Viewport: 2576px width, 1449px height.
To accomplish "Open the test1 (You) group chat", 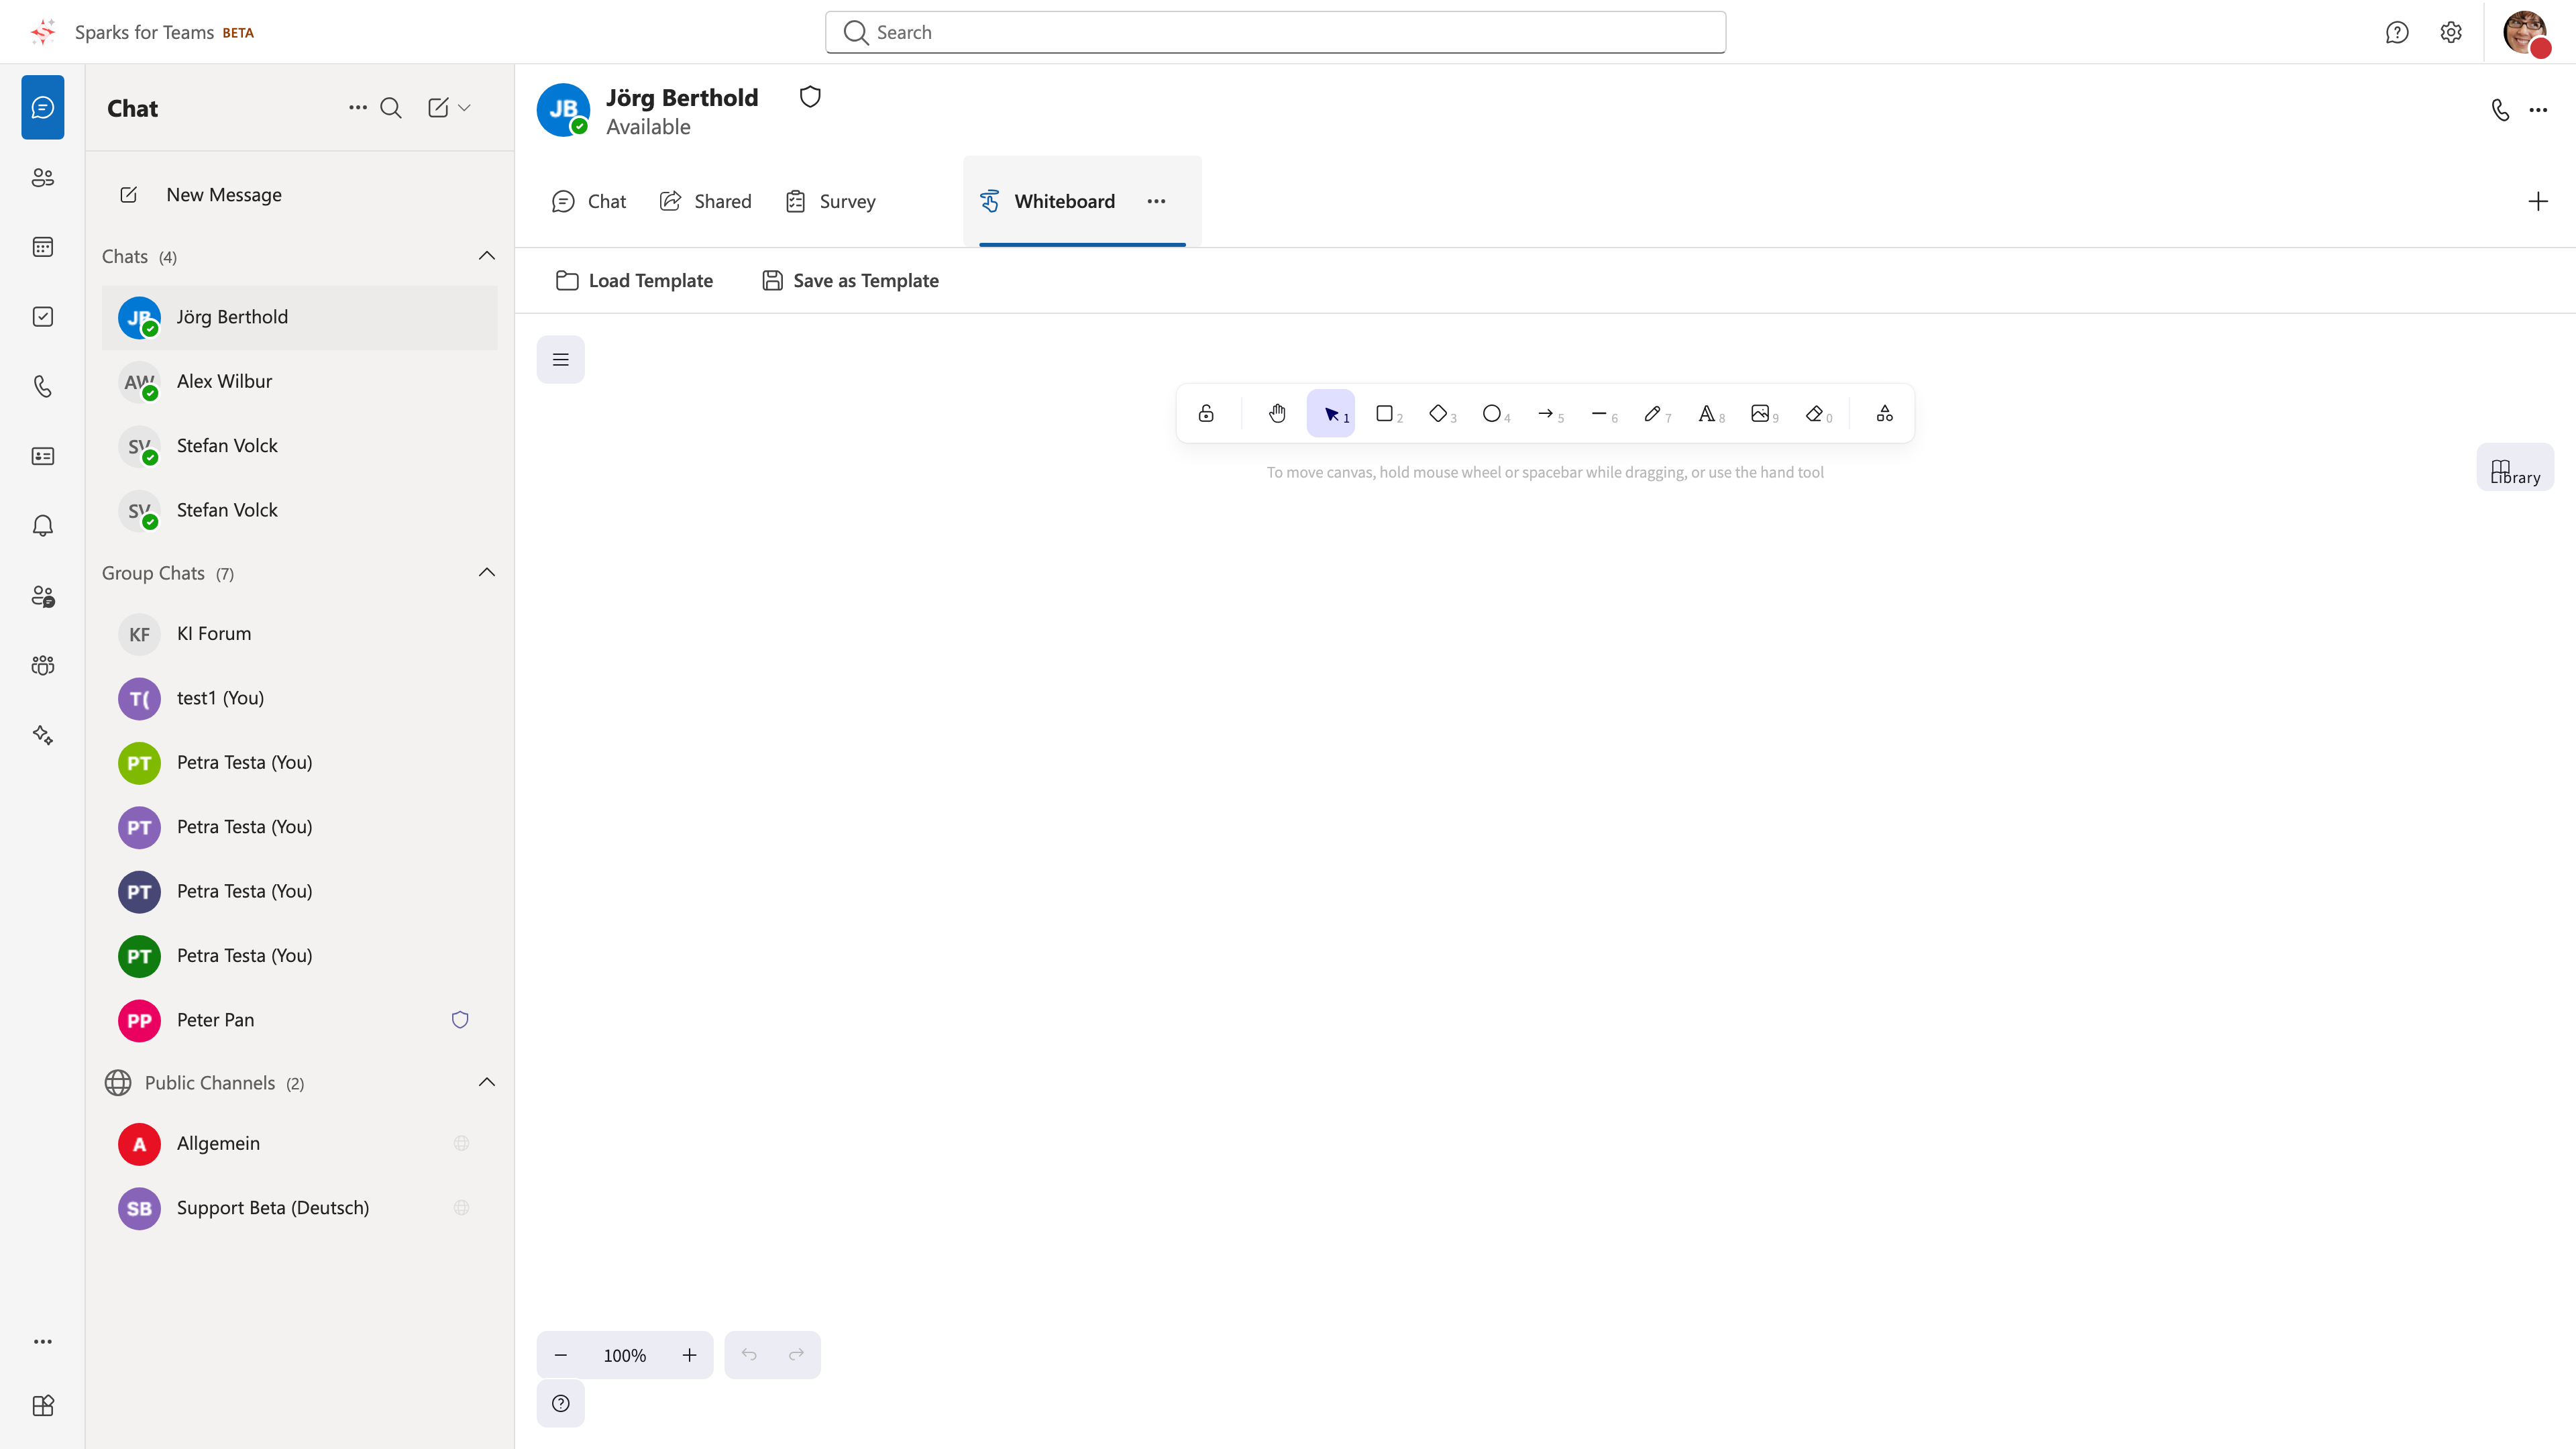I will pos(300,698).
